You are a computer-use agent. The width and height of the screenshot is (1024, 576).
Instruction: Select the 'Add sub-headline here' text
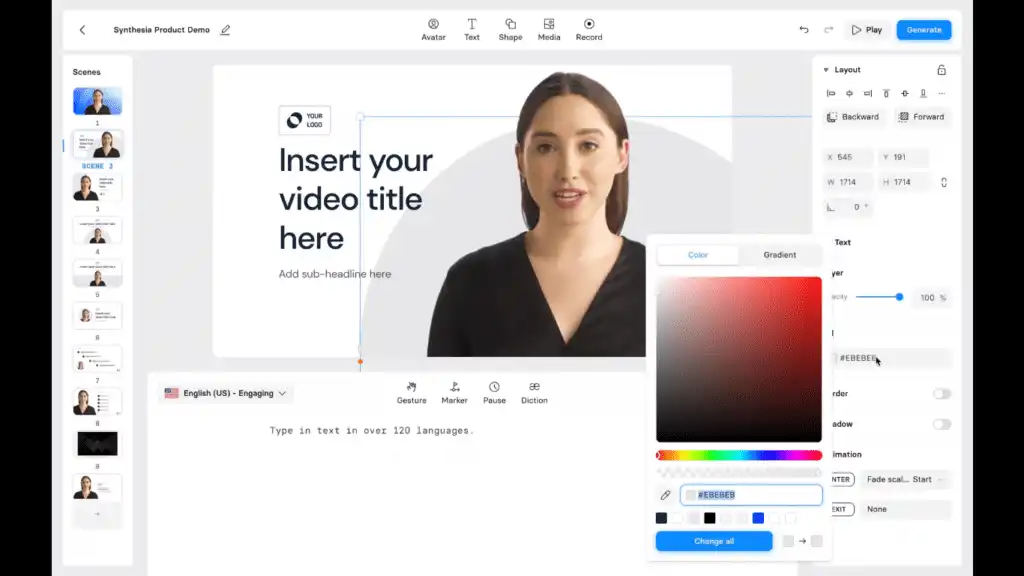coord(335,274)
